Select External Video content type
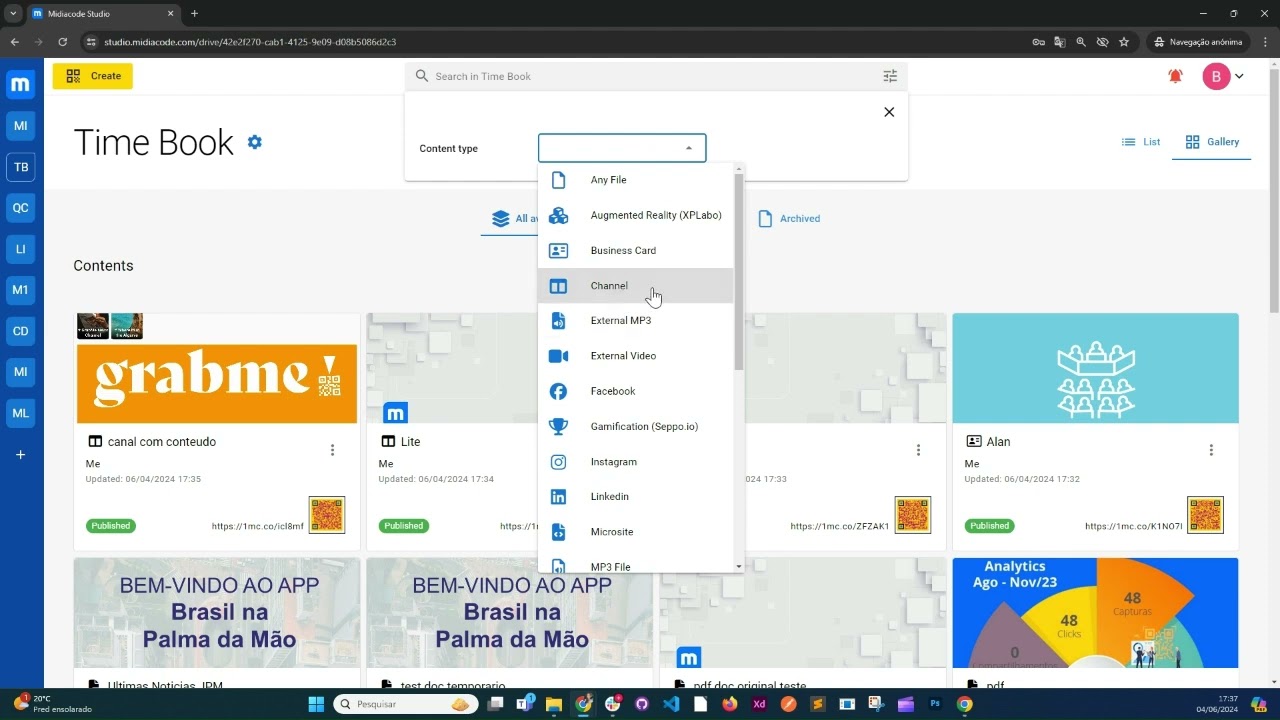The width and height of the screenshot is (1280, 720). pyautogui.click(x=635, y=356)
